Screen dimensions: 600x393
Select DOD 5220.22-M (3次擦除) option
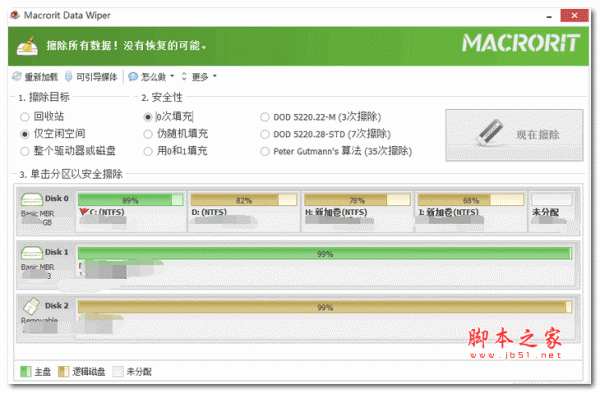(x=265, y=117)
